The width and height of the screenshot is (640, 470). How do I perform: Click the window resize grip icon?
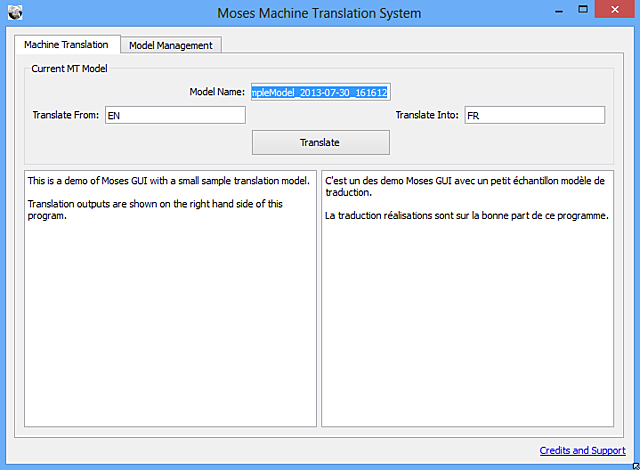pyautogui.click(x=636, y=466)
